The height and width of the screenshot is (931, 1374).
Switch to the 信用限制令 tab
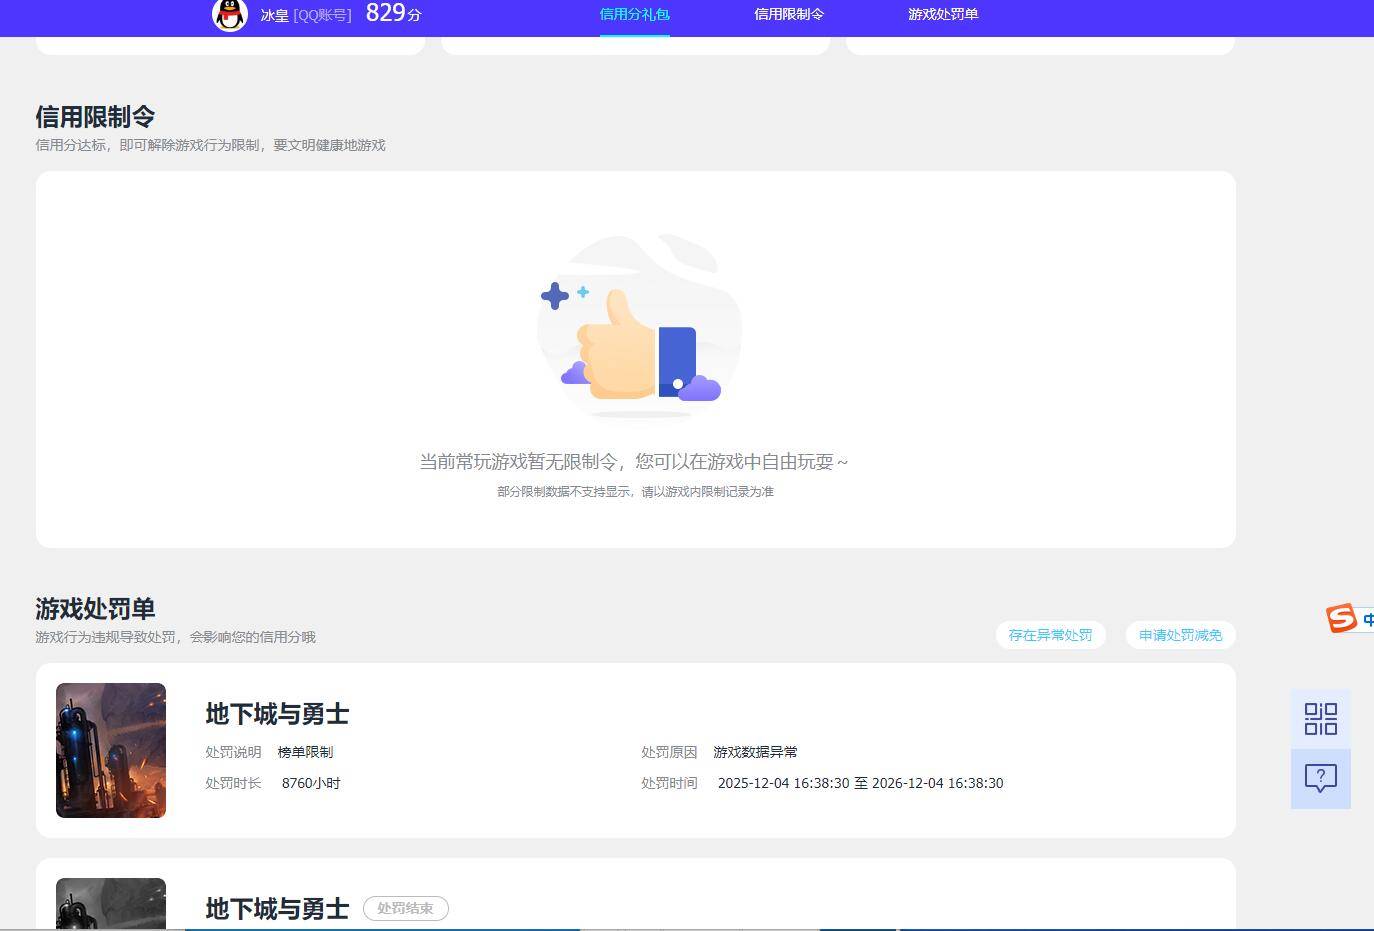789,16
